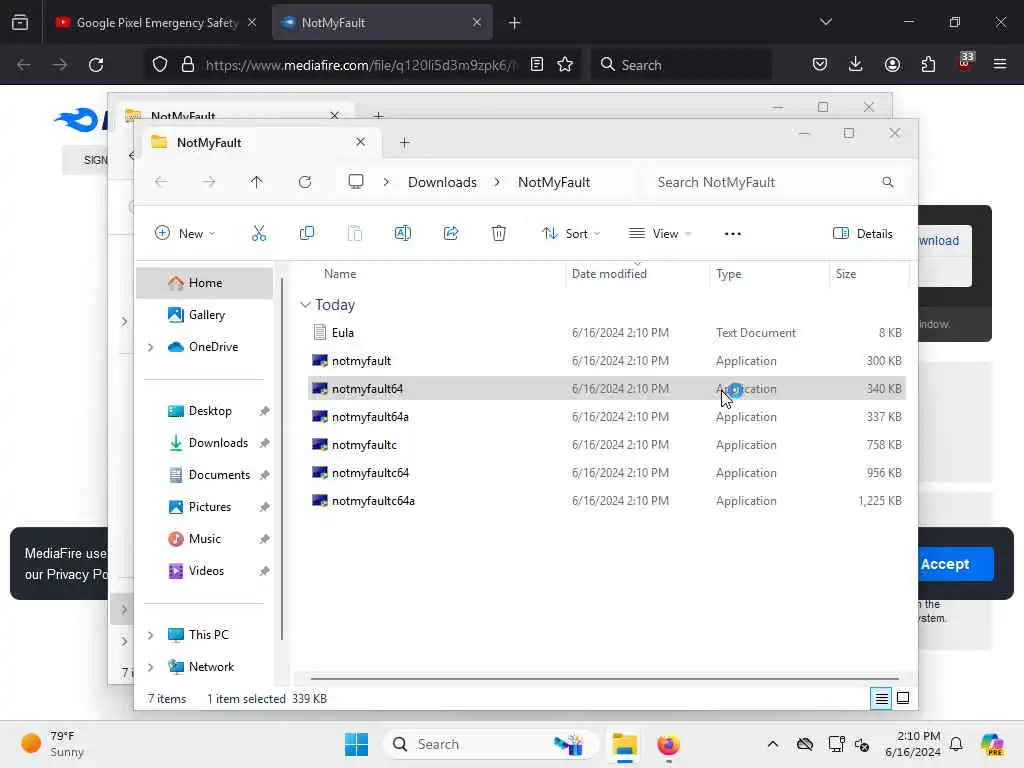Select the Eula text document

point(607,332)
